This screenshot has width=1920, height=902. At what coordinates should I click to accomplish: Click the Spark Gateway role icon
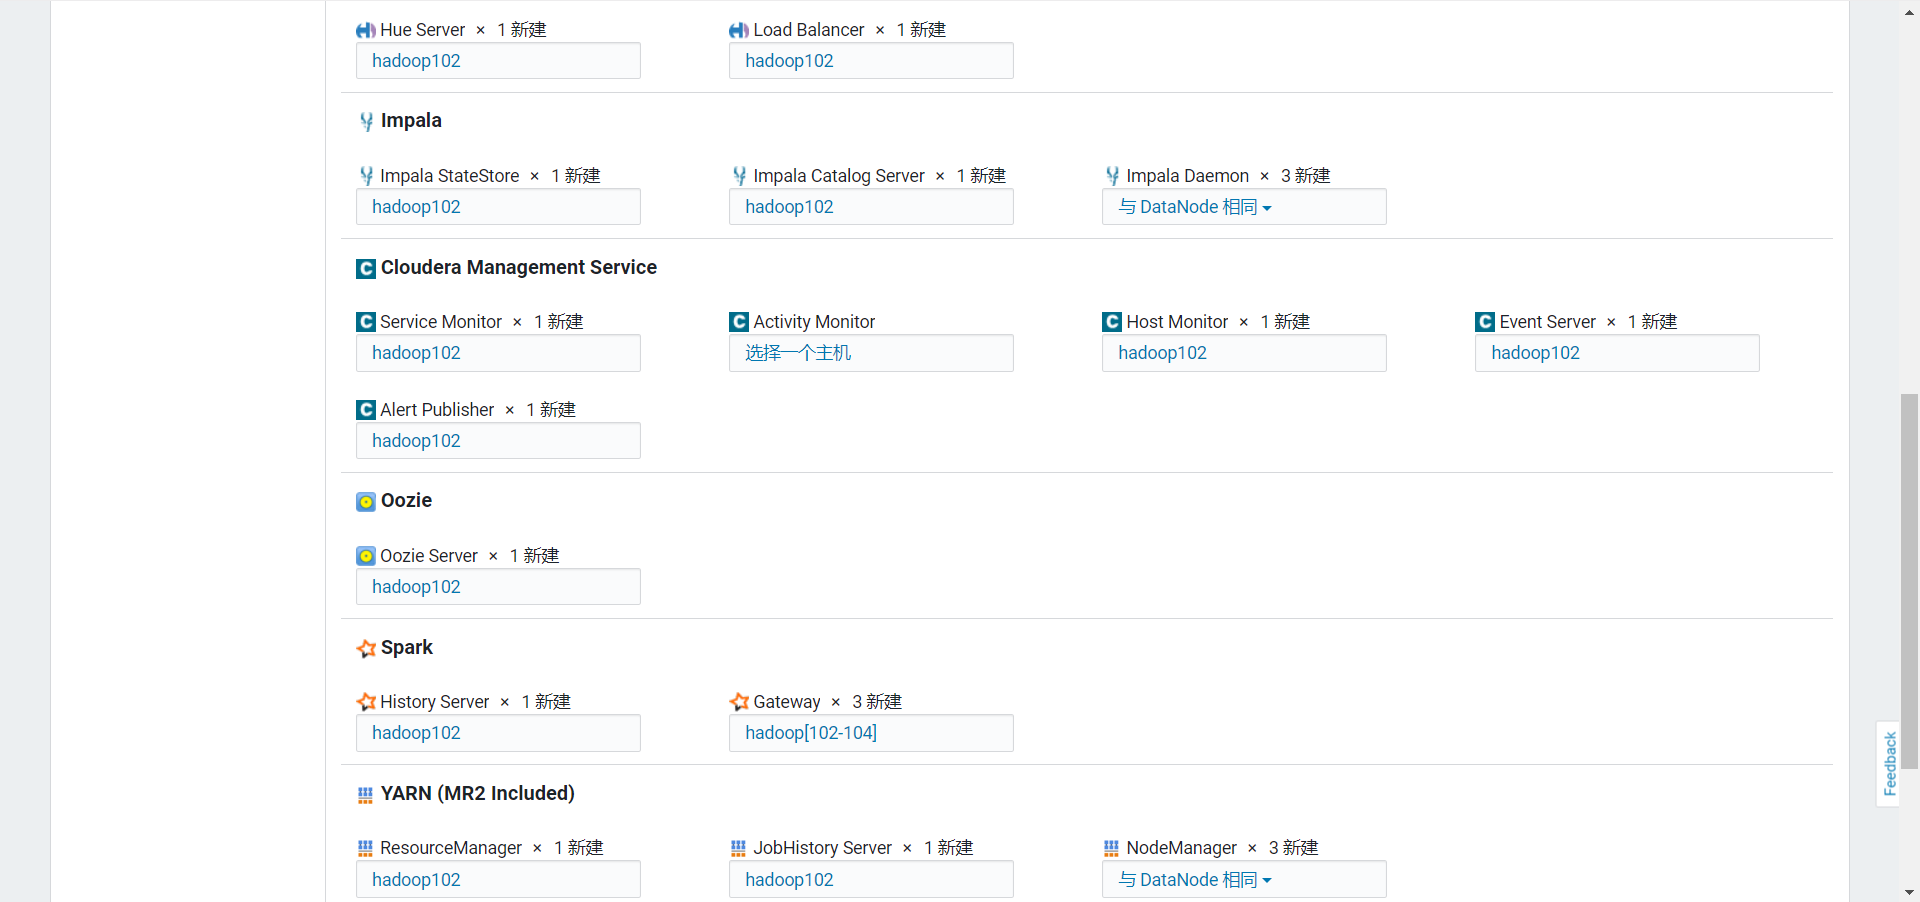click(739, 702)
